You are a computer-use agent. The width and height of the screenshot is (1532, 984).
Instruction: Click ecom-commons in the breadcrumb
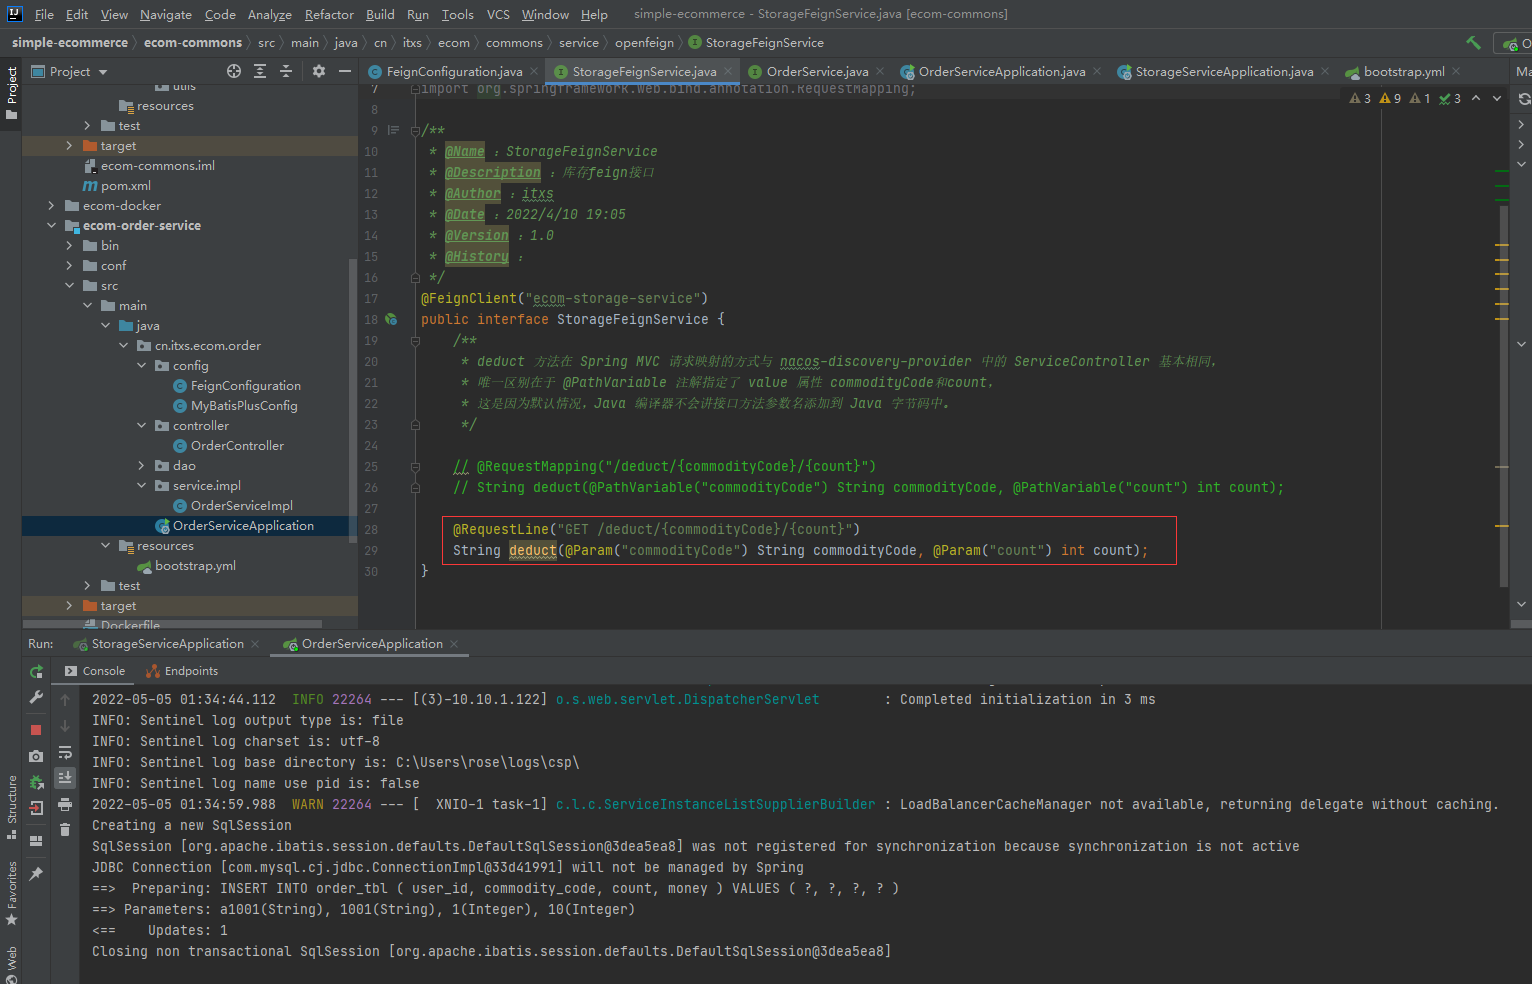point(193,43)
